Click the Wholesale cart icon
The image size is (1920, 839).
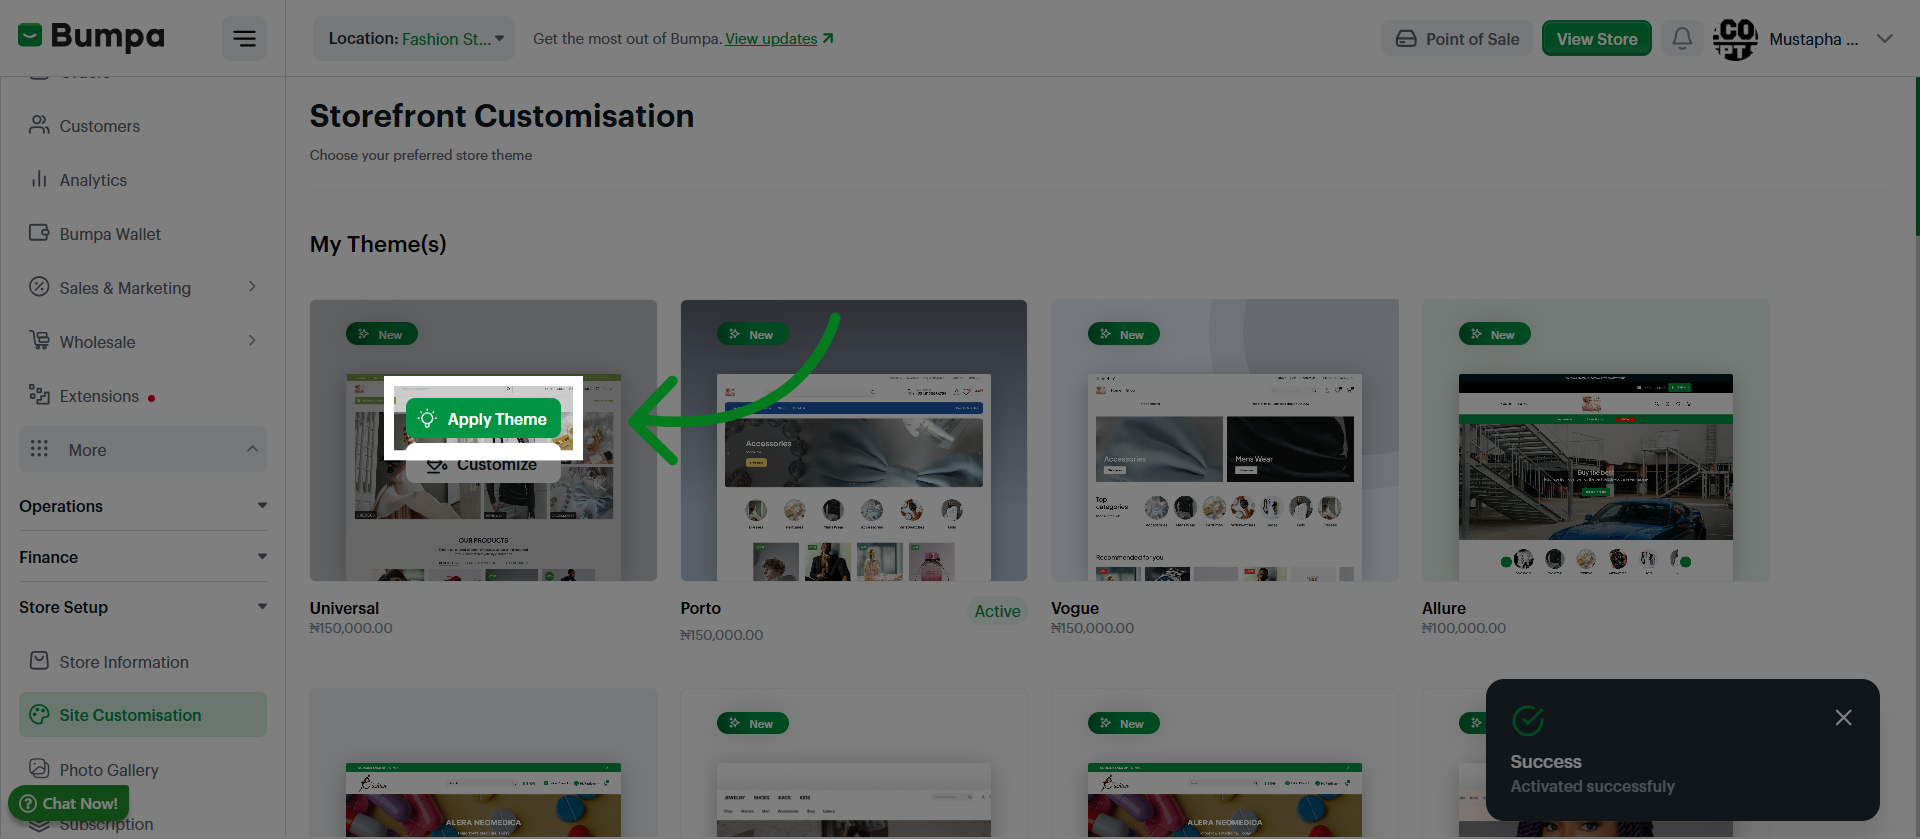39,341
